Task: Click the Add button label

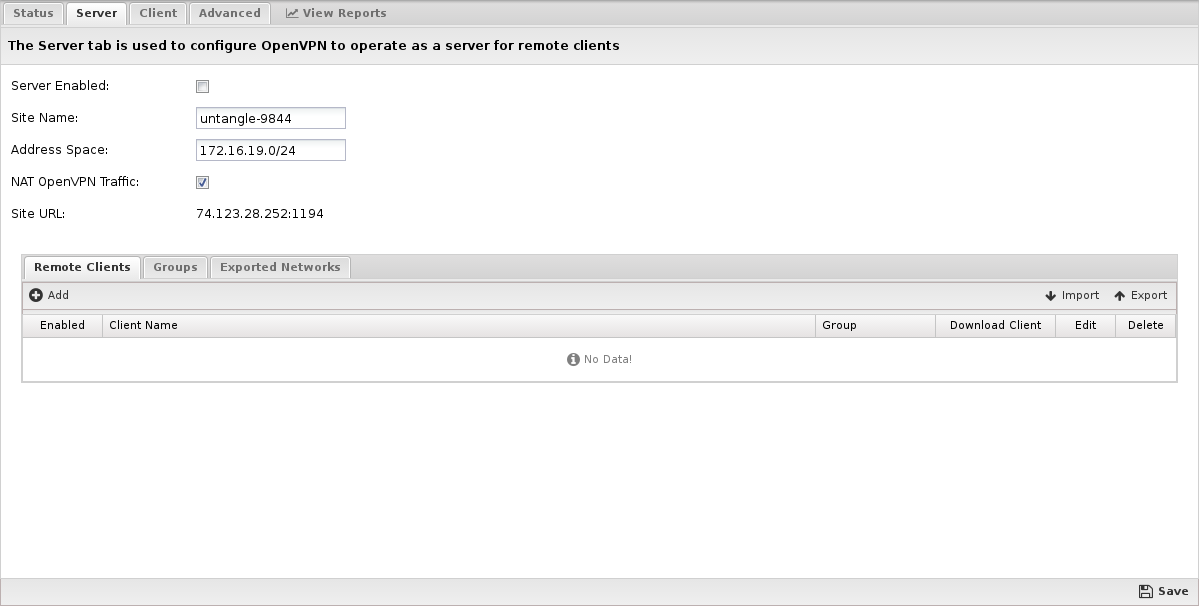Action: click(58, 295)
